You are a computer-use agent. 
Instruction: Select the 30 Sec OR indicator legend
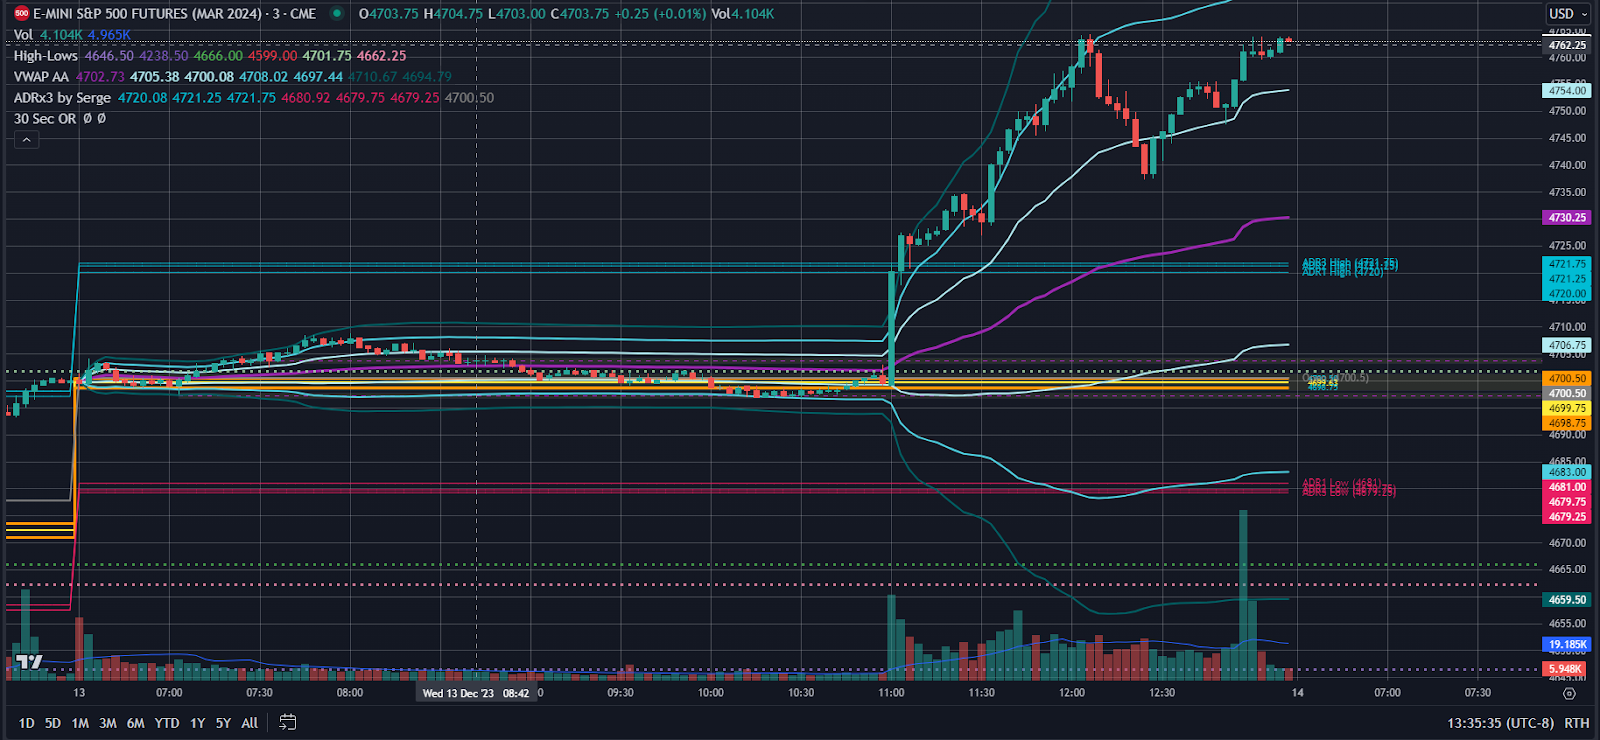(x=45, y=119)
